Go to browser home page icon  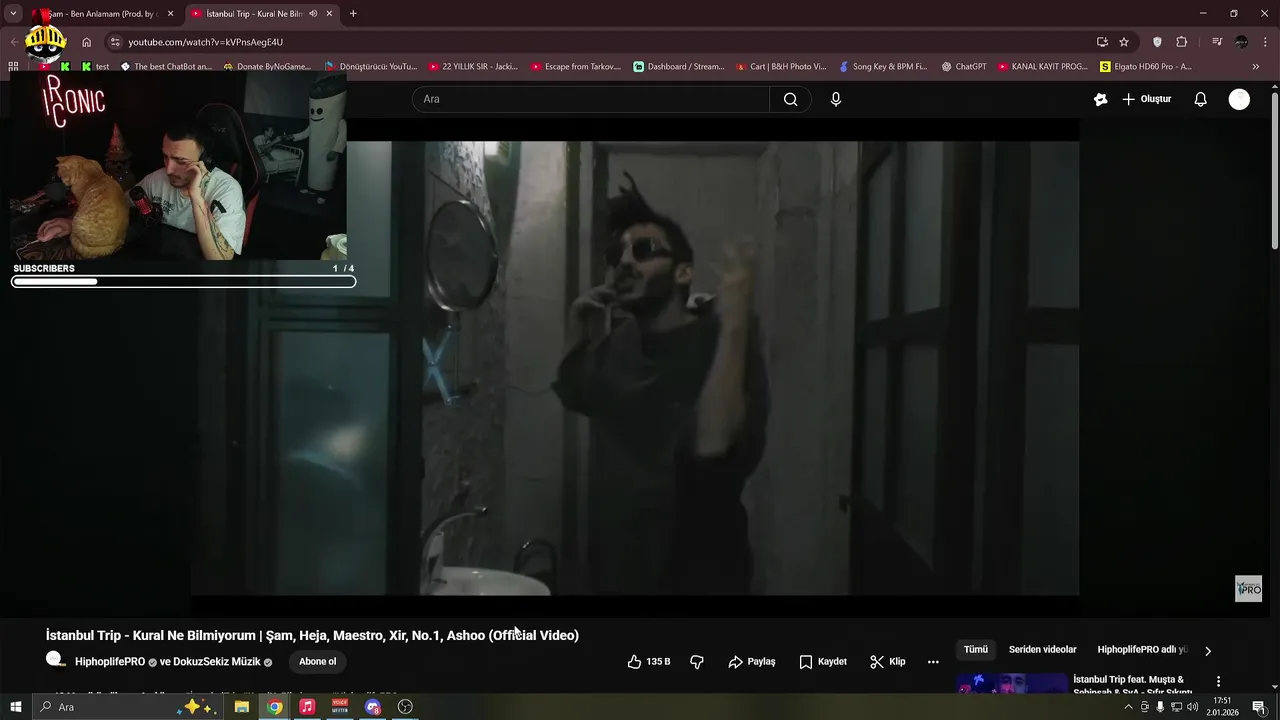click(x=87, y=42)
